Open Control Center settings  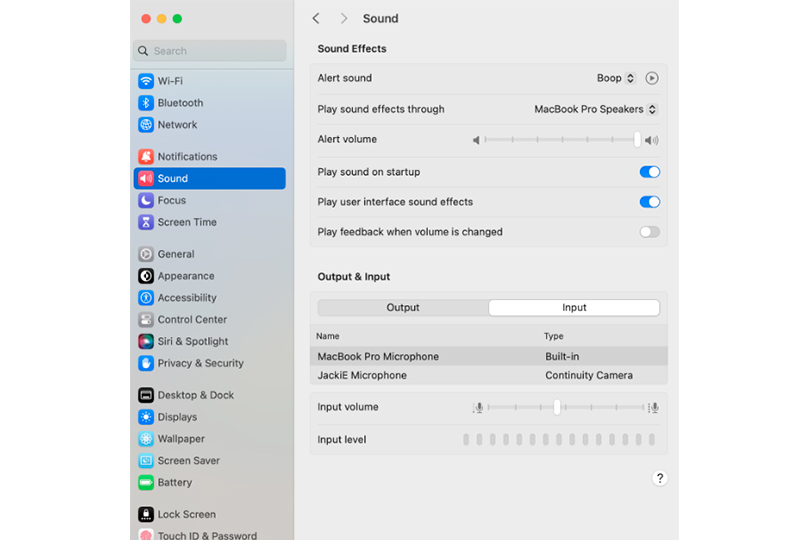pyautogui.click(x=191, y=320)
